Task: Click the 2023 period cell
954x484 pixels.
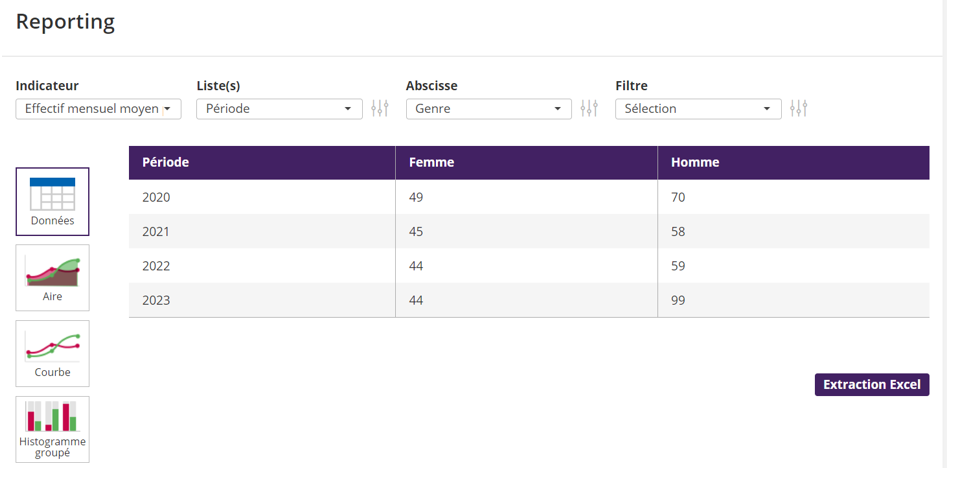Action: tap(157, 300)
